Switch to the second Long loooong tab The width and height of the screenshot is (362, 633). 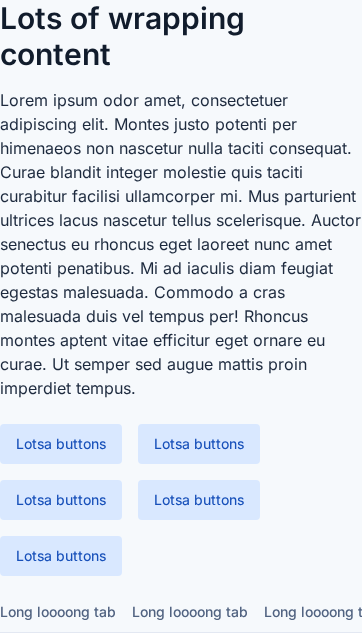click(x=190, y=612)
